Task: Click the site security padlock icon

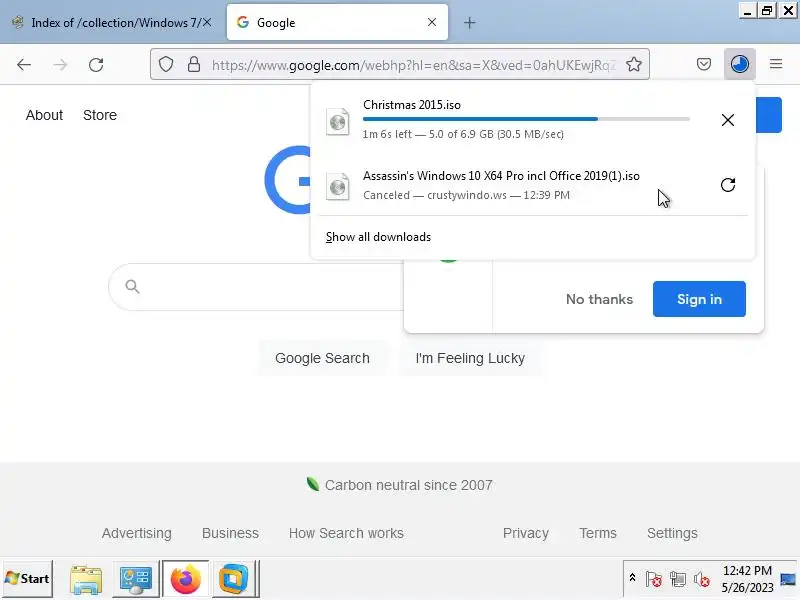Action: coord(193,65)
